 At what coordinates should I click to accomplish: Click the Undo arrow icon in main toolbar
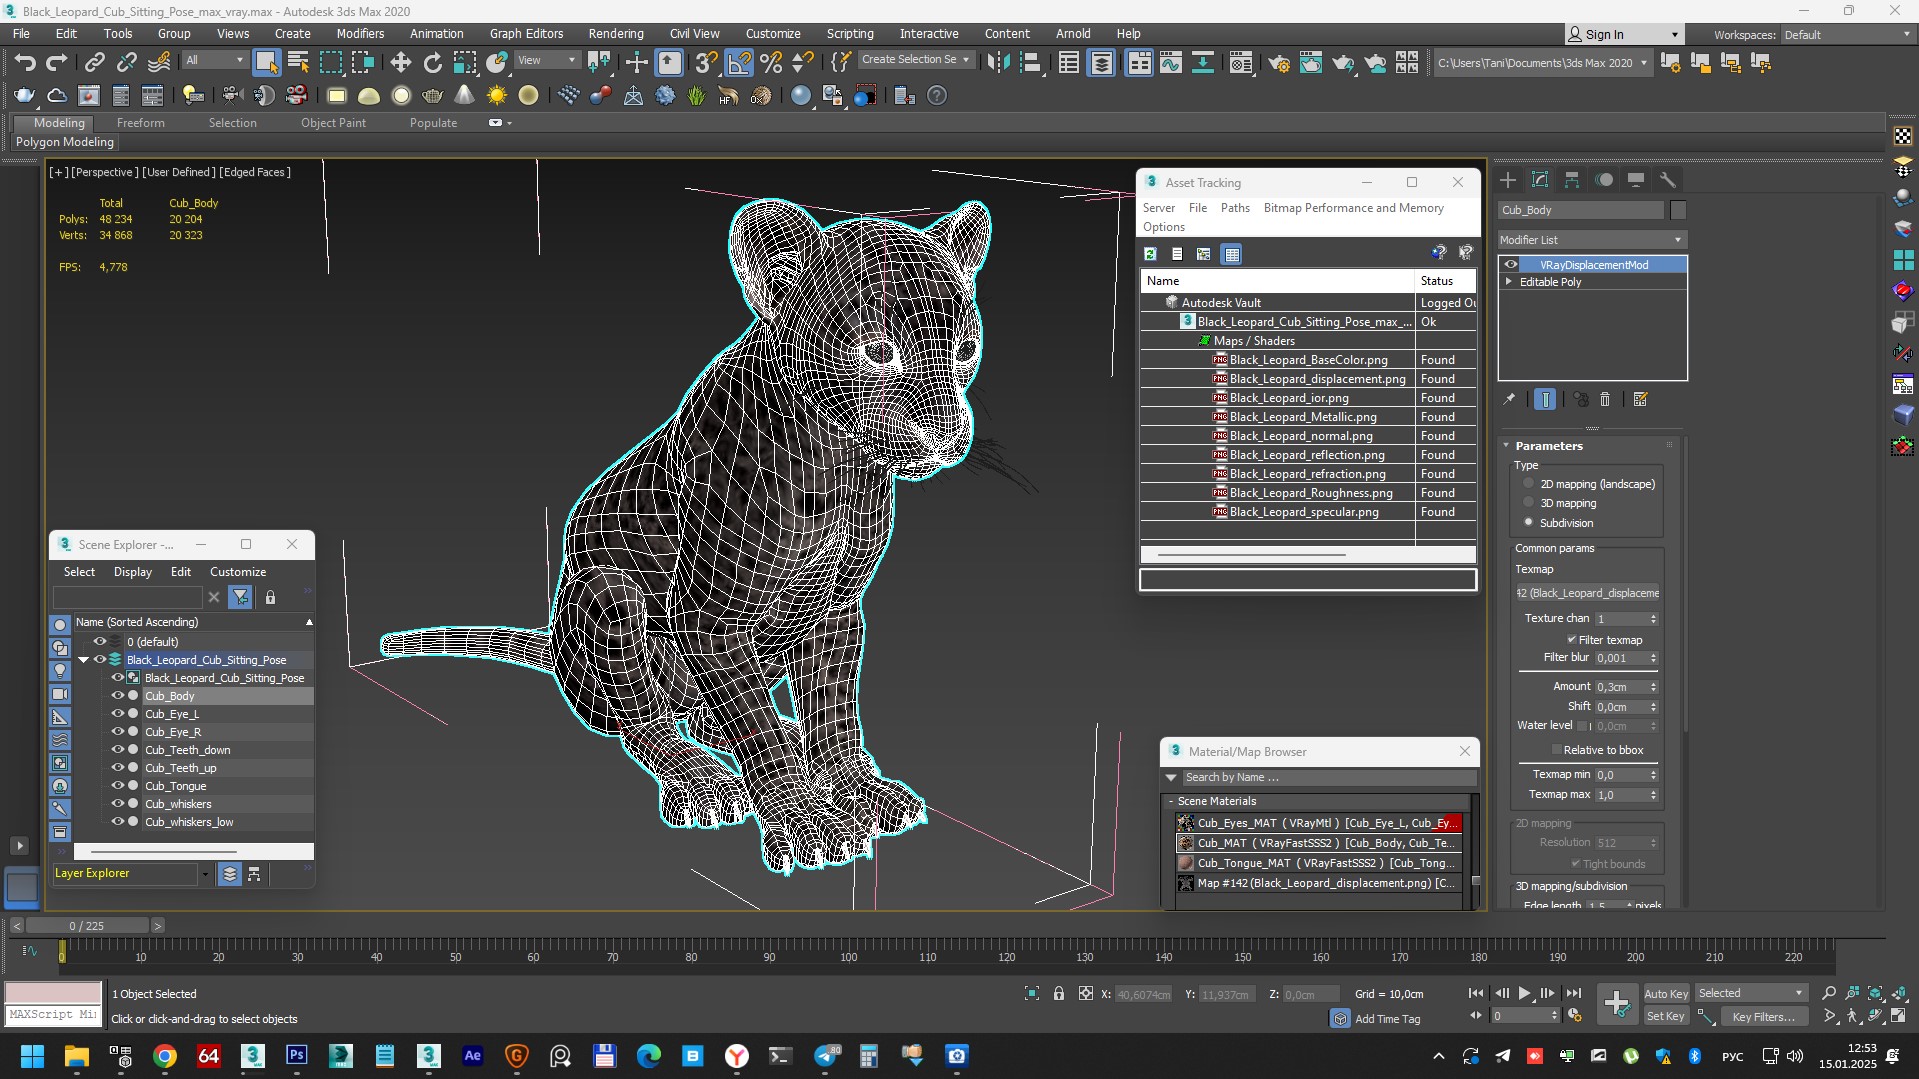[25, 62]
